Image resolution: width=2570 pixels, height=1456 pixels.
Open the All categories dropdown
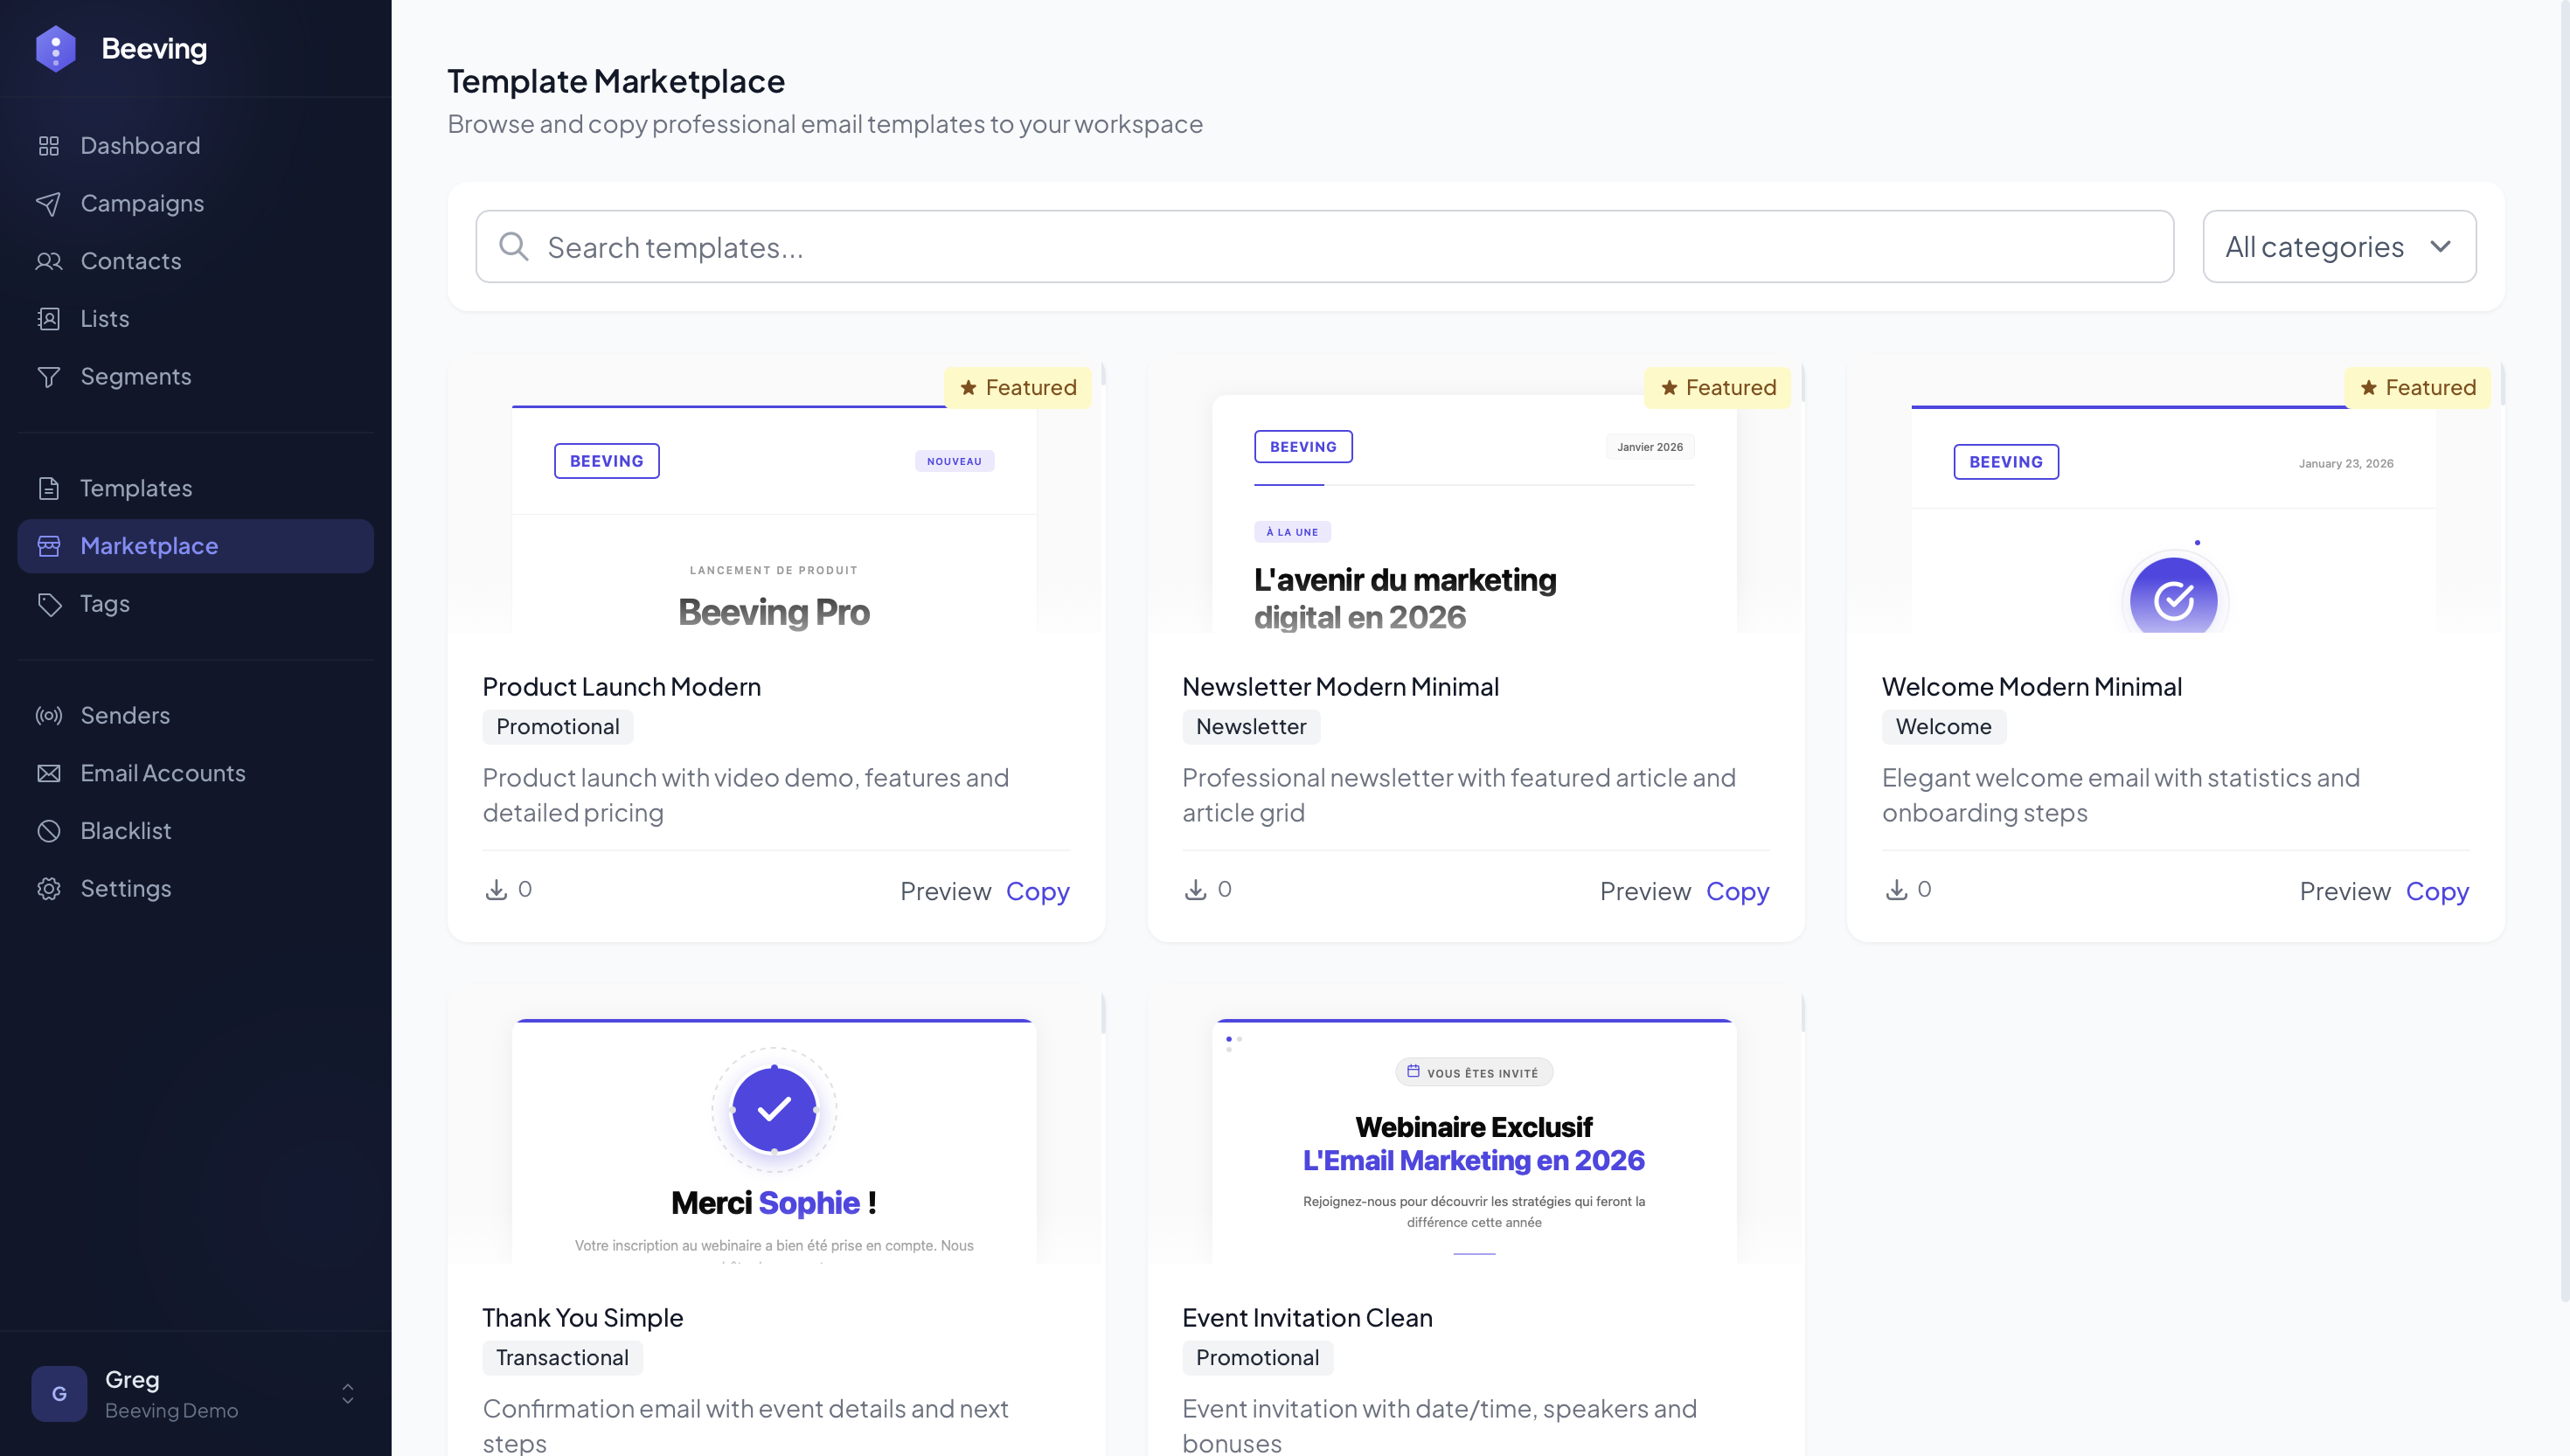tap(2338, 246)
